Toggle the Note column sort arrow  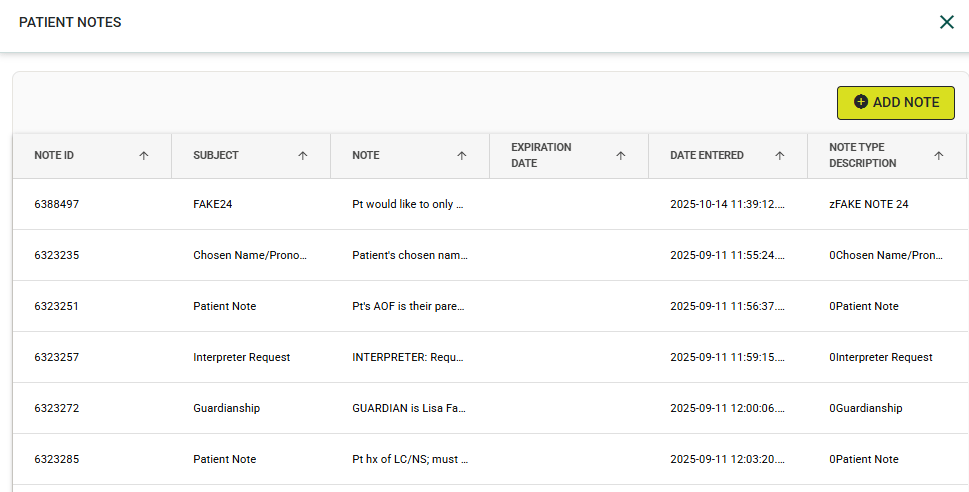coord(461,156)
